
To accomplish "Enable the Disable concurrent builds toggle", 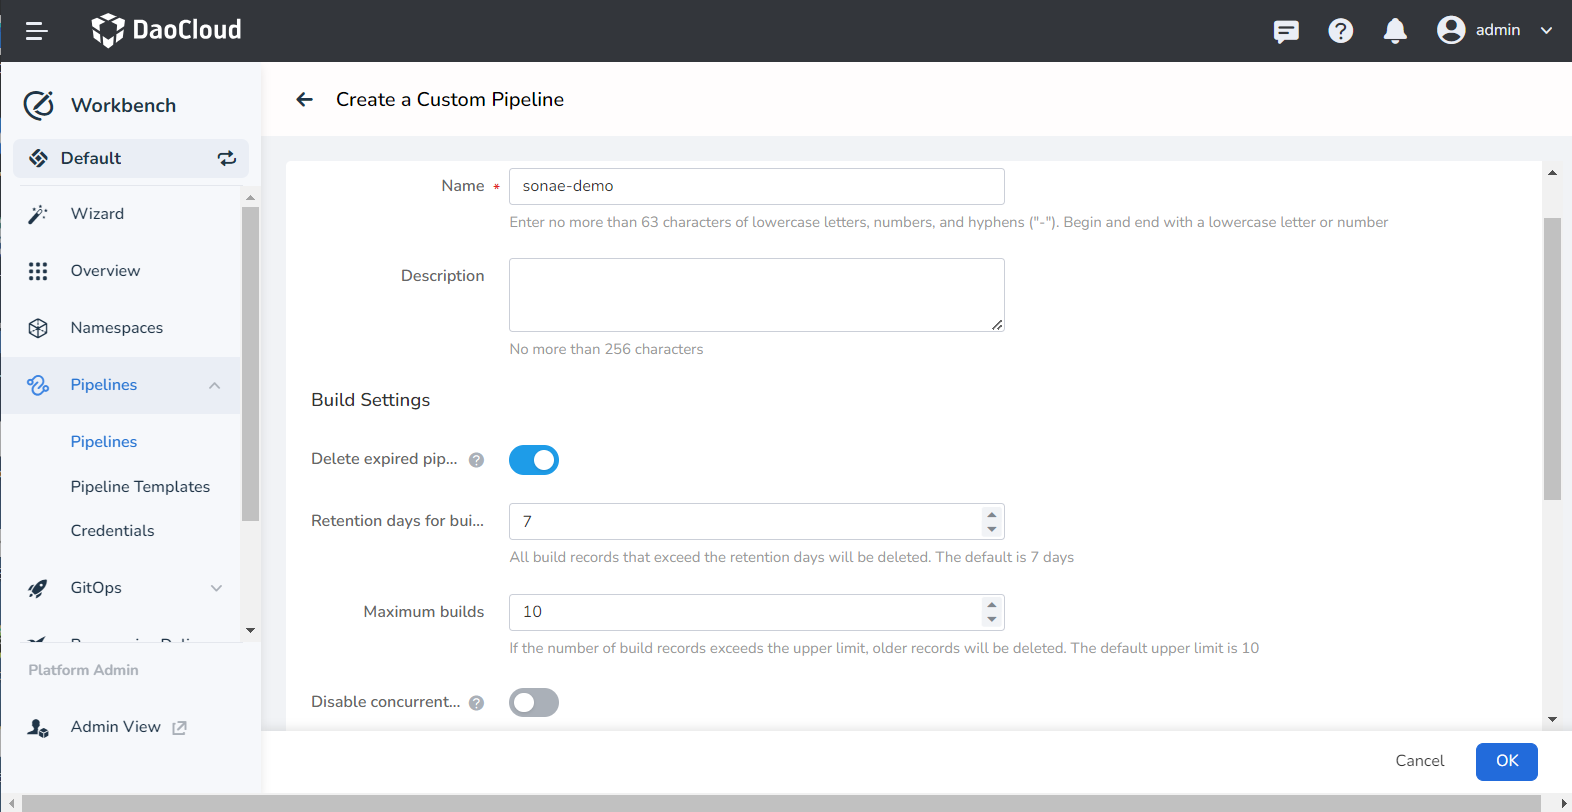I will [x=534, y=703].
